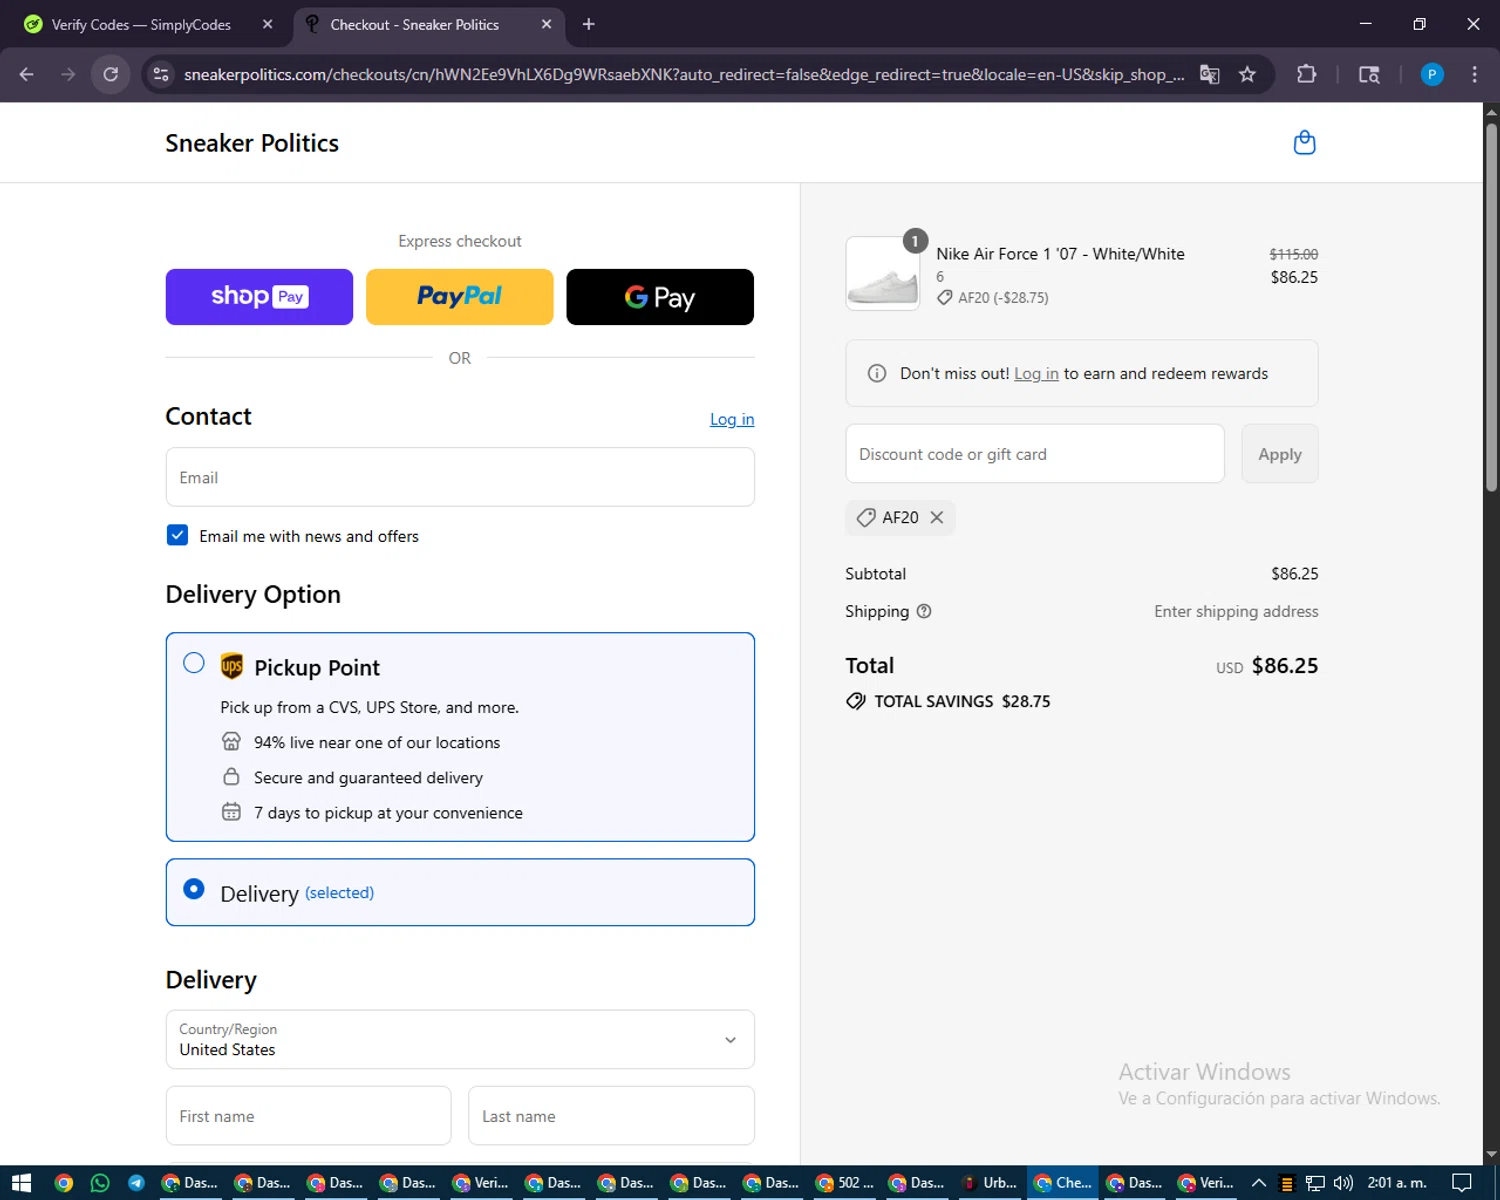1500x1200 pixels.
Task: Open a new browser tab
Action: click(x=588, y=24)
